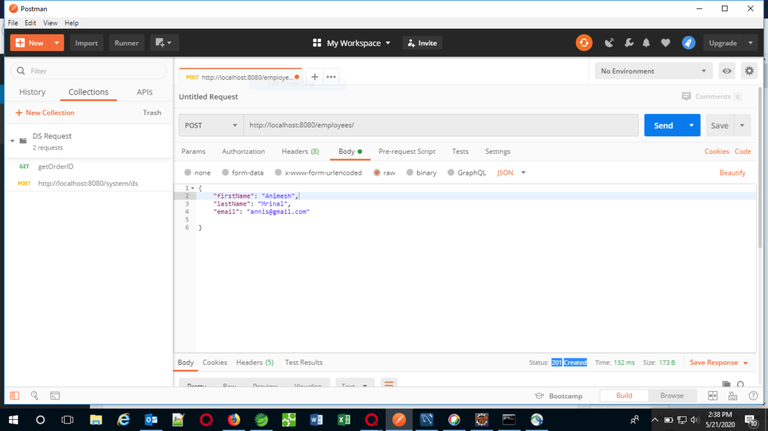Open the keyboard shortcuts icon in the status bar
This screenshot has height=431, width=768.
tap(733, 396)
